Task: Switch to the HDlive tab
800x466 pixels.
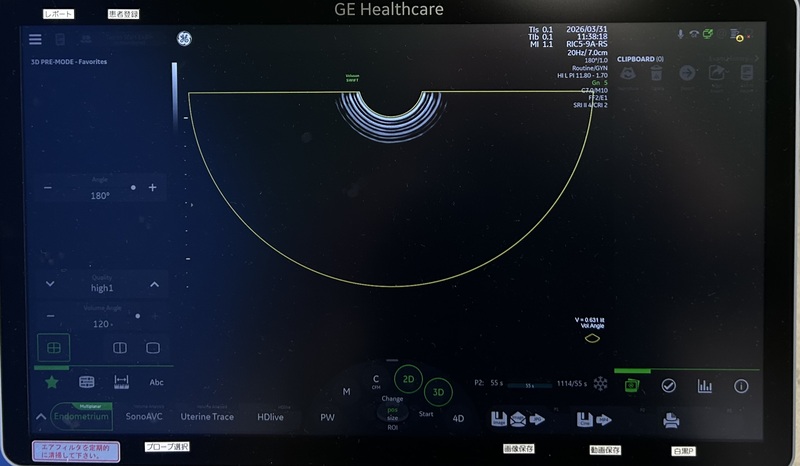Action: tap(272, 416)
